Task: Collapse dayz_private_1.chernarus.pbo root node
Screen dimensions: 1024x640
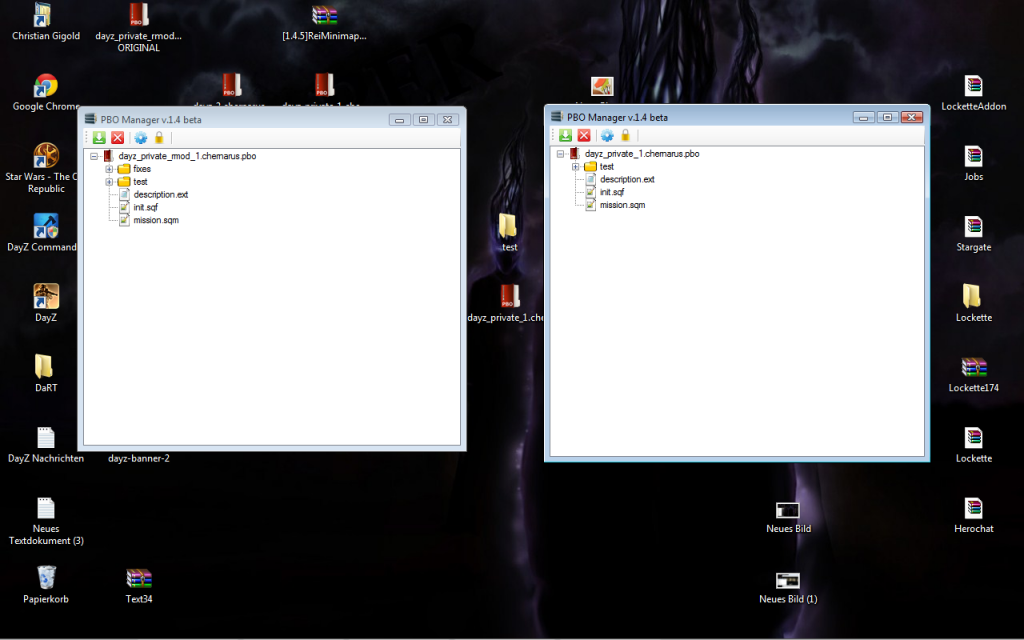Action: click(560, 154)
